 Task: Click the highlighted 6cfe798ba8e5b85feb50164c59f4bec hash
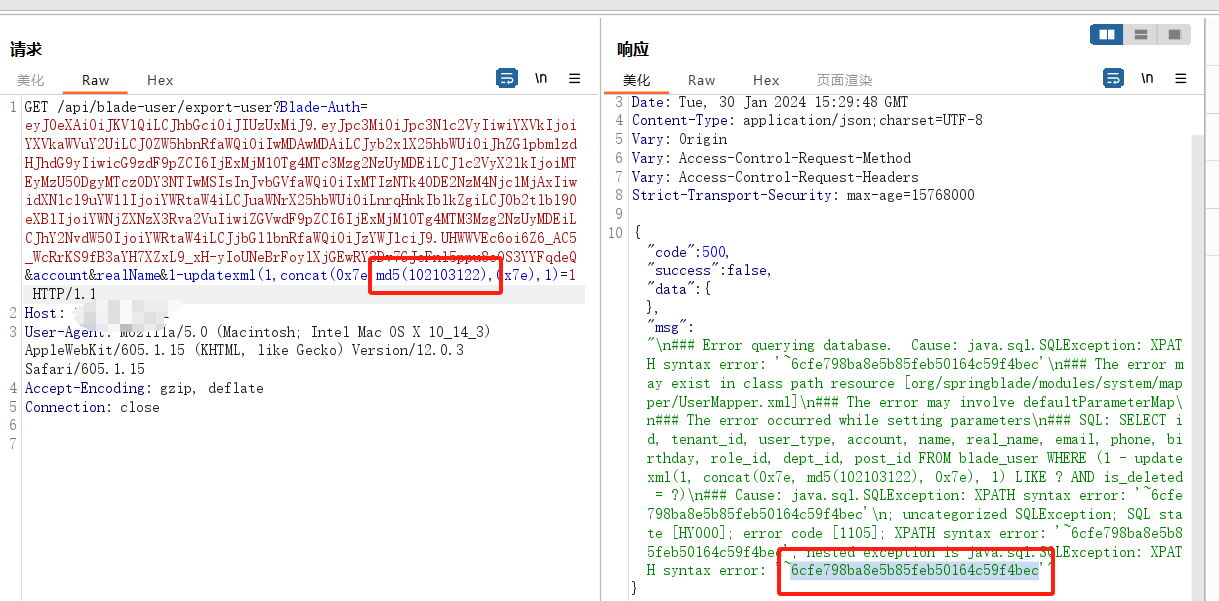tap(914, 570)
